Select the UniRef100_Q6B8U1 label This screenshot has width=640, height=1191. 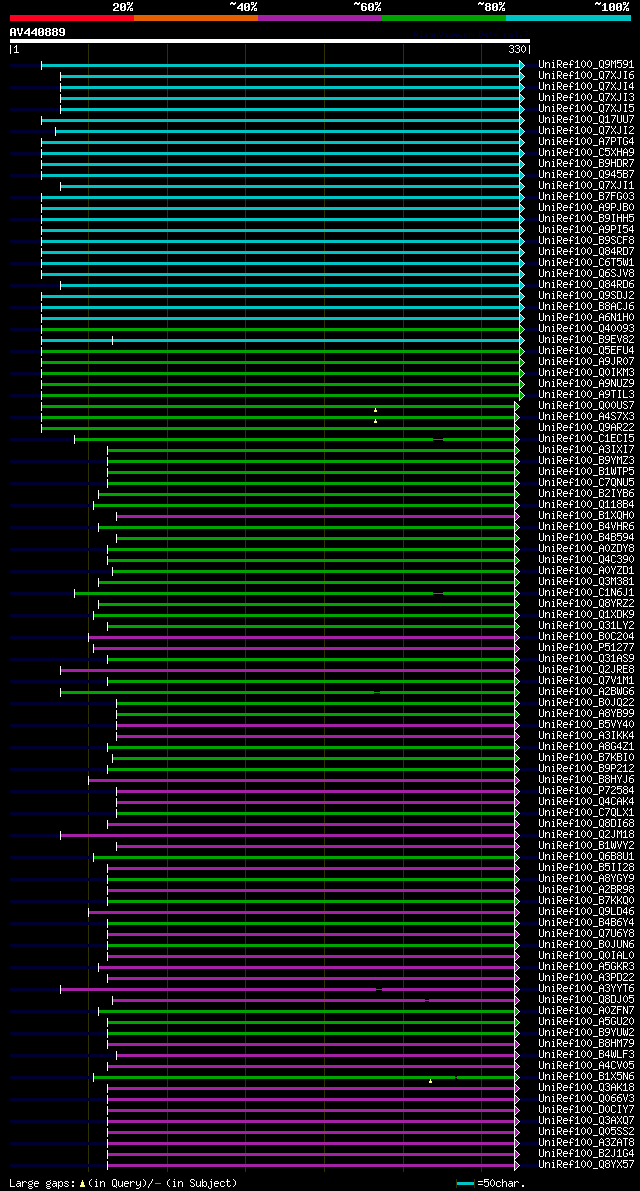[x=586, y=858]
